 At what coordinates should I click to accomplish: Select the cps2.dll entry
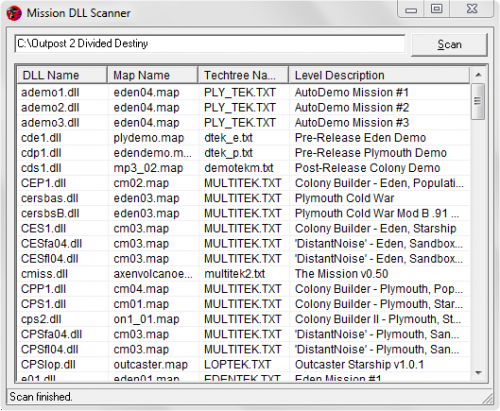(x=41, y=319)
